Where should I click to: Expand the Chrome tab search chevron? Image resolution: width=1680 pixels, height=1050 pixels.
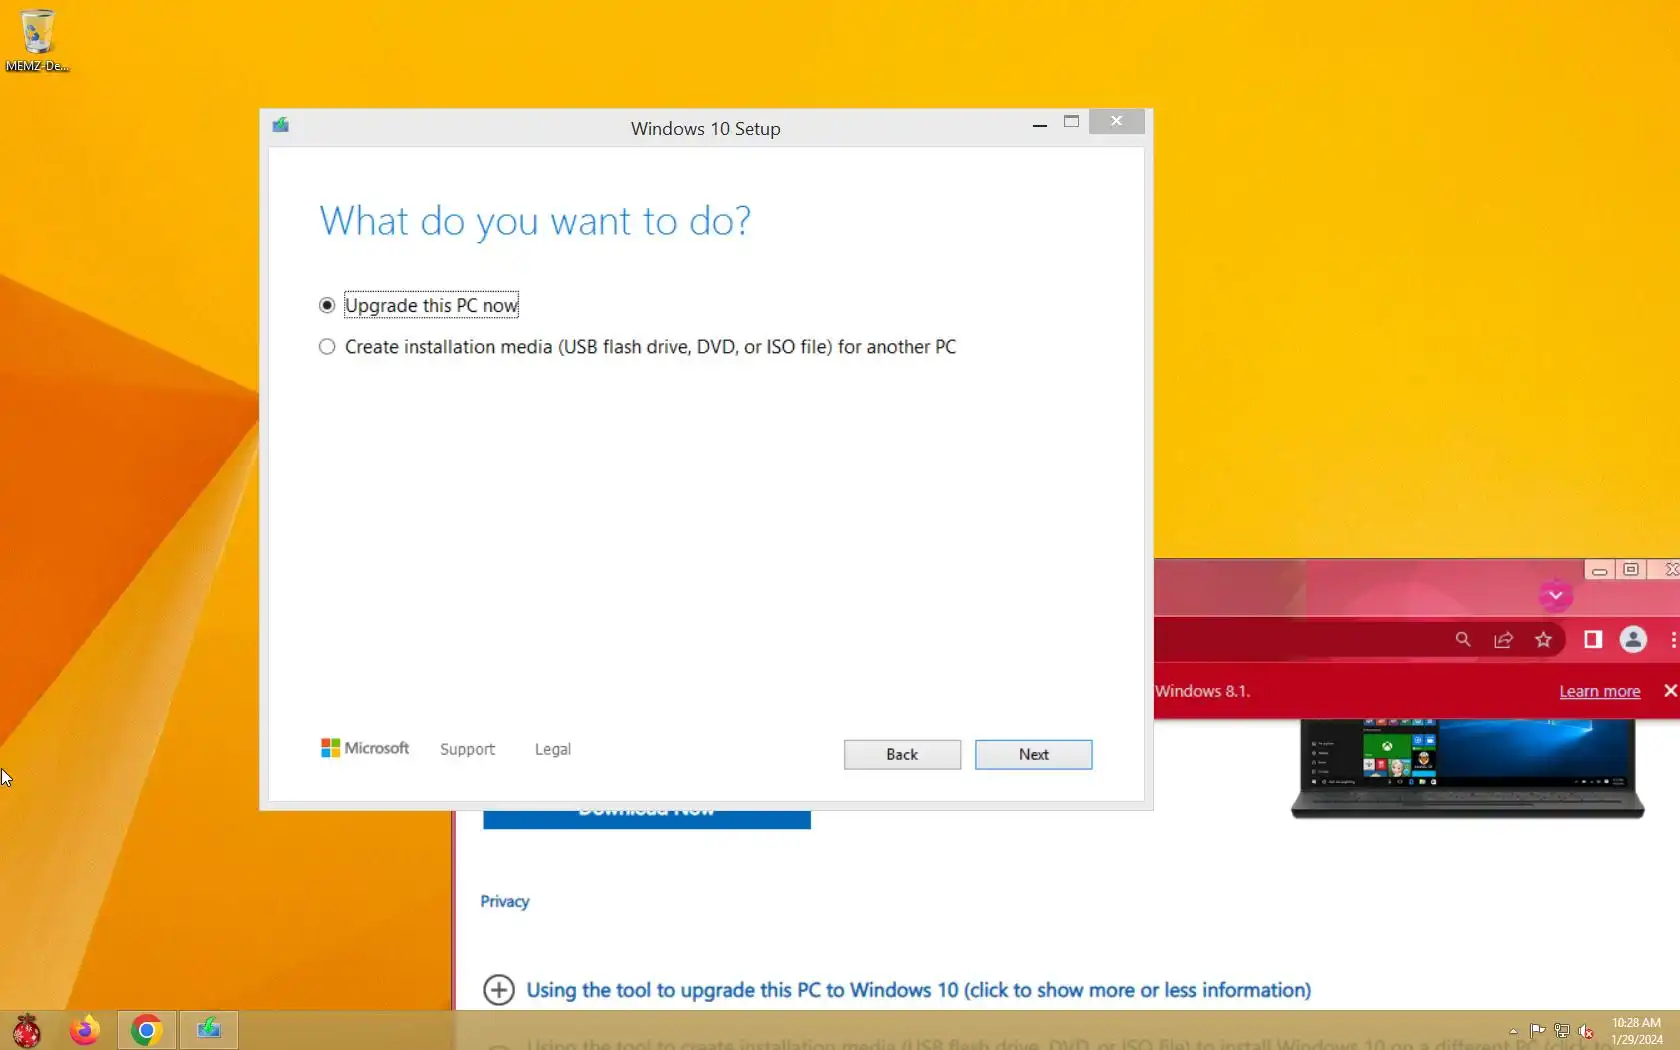point(1555,596)
